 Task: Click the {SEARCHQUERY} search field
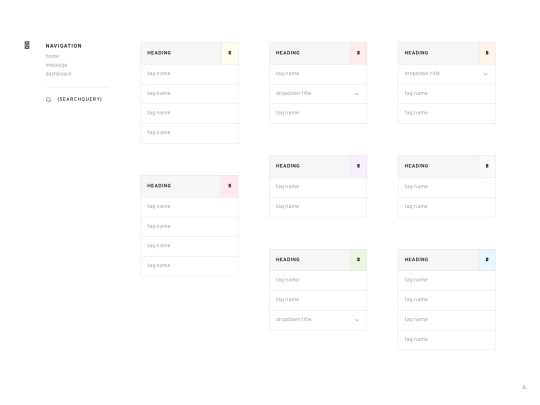pos(80,99)
